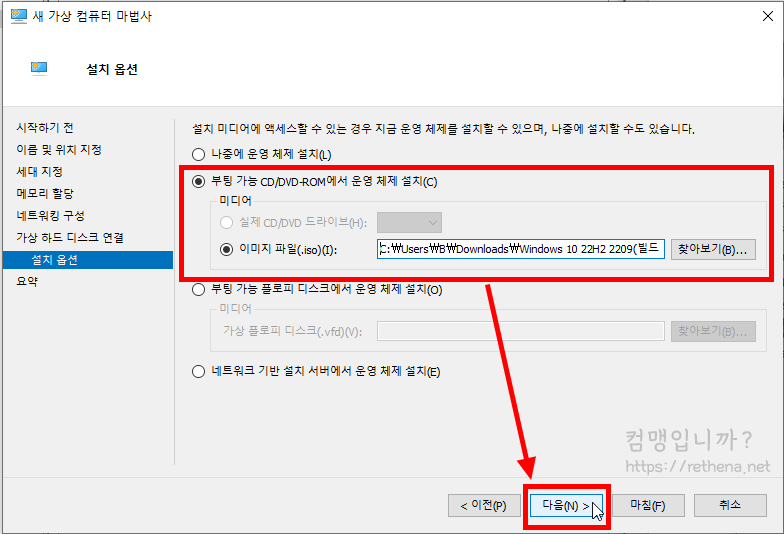
Task: Click the virtual floppy disk path field
Action: click(520, 331)
